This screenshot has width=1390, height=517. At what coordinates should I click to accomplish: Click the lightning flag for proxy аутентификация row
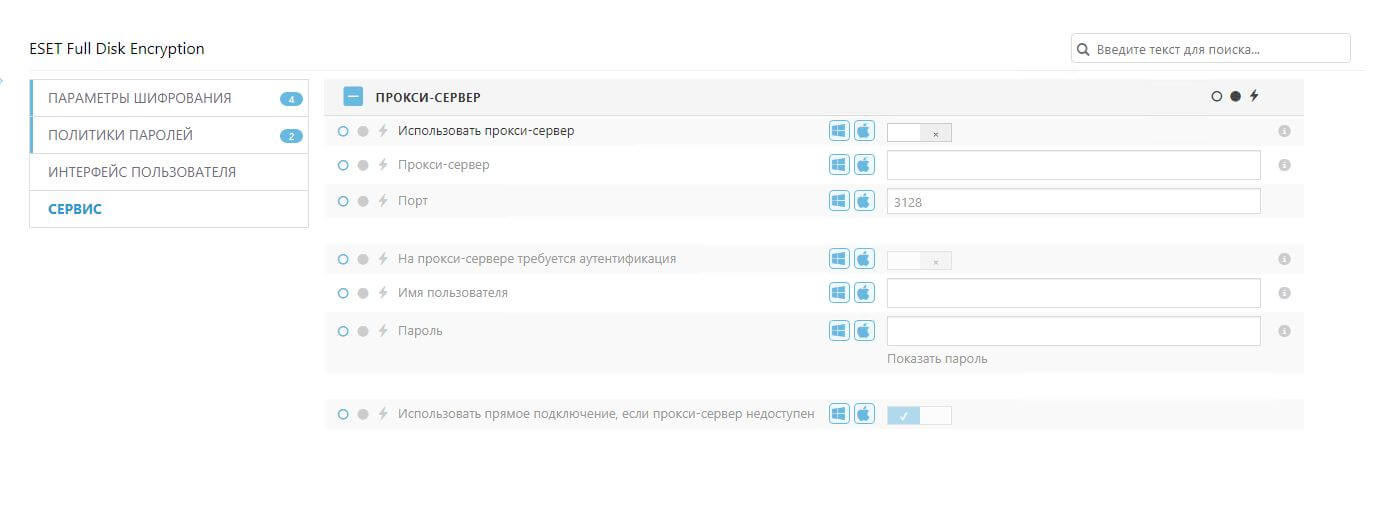[x=382, y=259]
